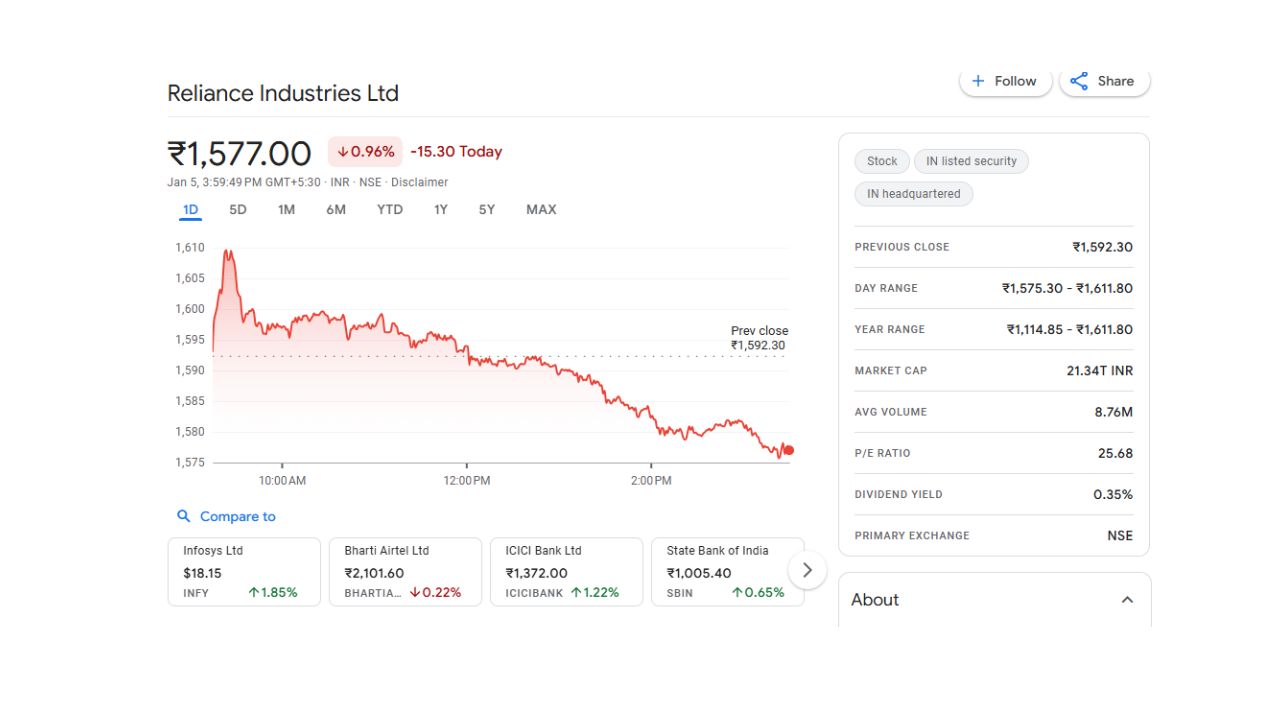
Task: Select the YTD chart range
Action: (x=389, y=209)
